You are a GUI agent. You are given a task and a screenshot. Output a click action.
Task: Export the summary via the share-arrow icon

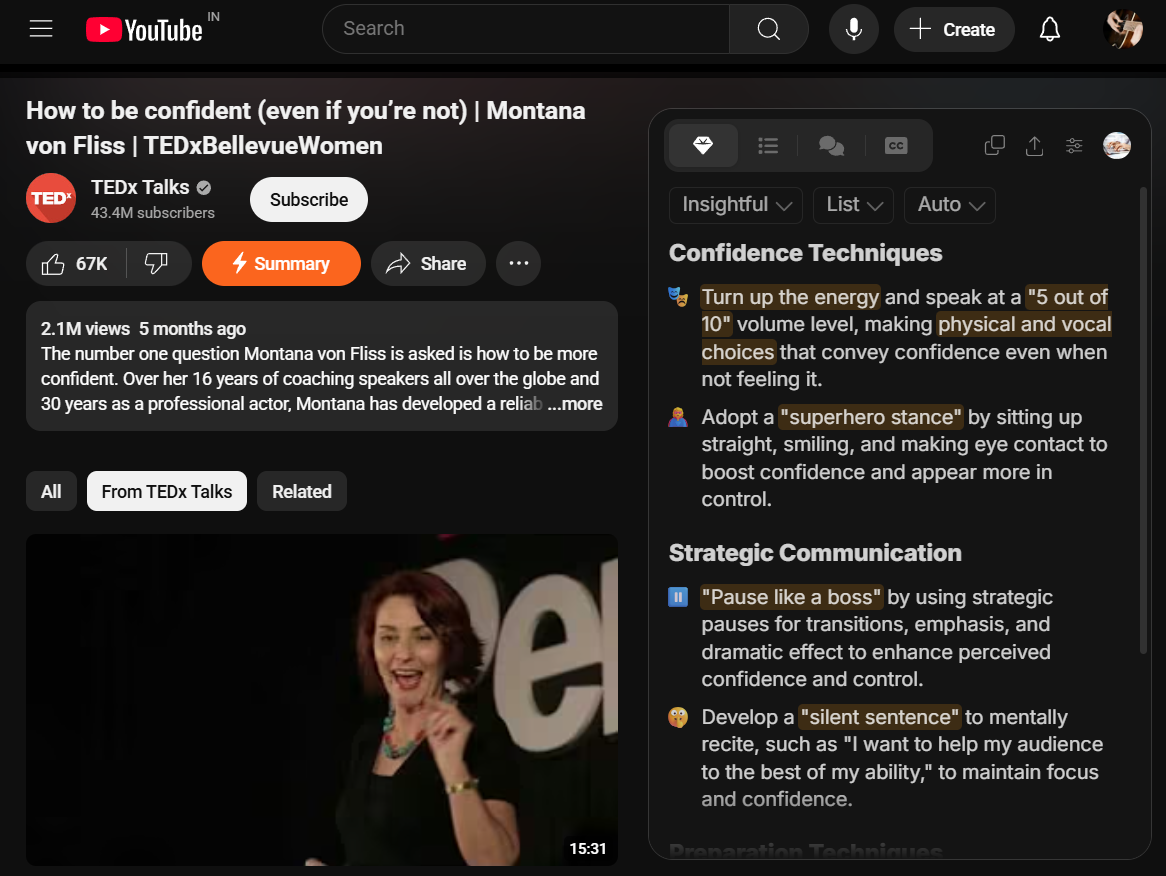tap(1034, 145)
